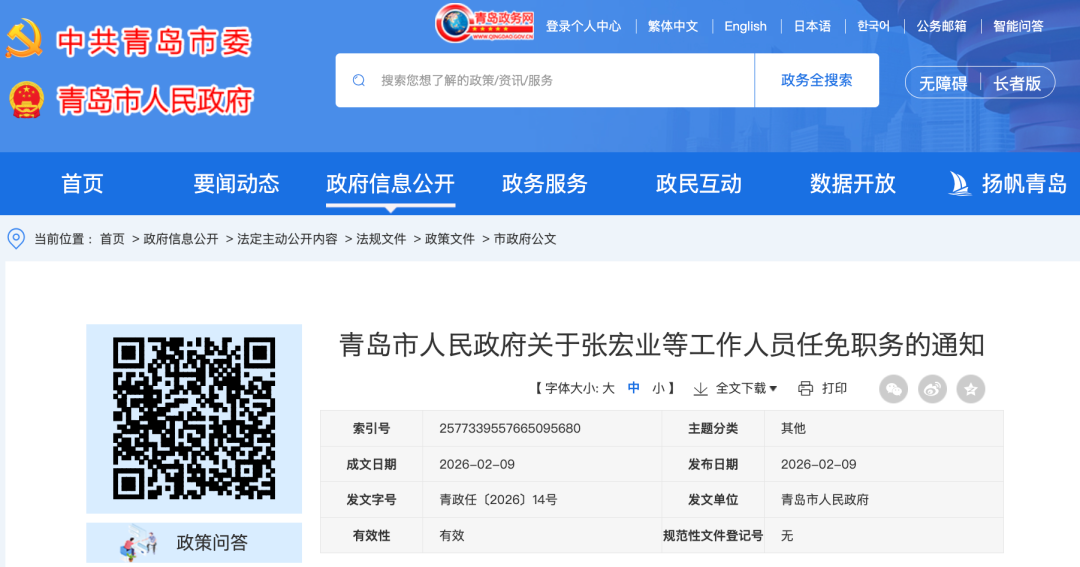Screen dimensions: 1080x567
Task: Click 法规文件 in the breadcrumb
Action: (381, 239)
